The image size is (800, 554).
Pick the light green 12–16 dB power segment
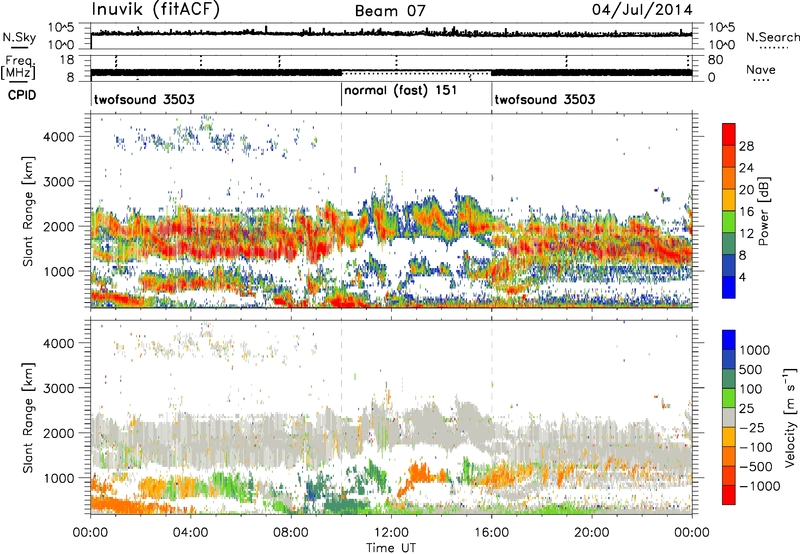729,221
